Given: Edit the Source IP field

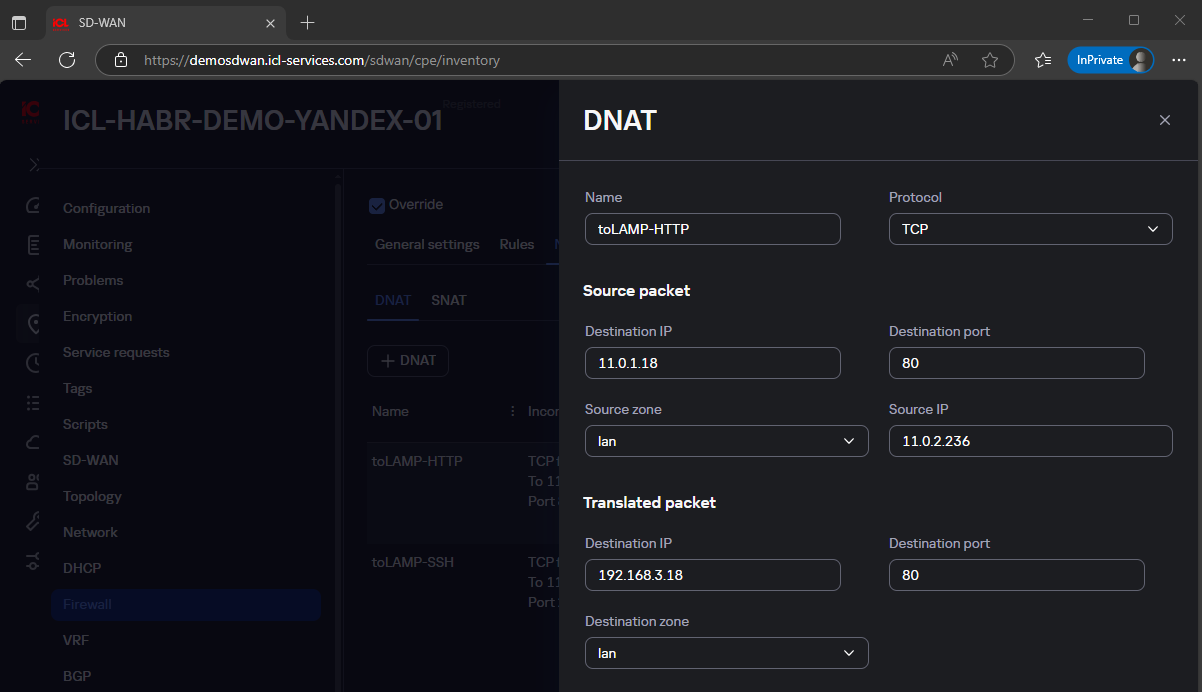Looking at the screenshot, I should point(1030,441).
